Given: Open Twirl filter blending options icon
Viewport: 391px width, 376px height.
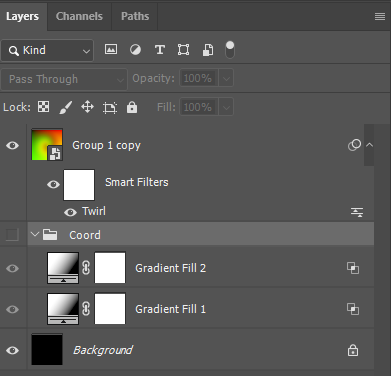Looking at the screenshot, I should coord(357,212).
